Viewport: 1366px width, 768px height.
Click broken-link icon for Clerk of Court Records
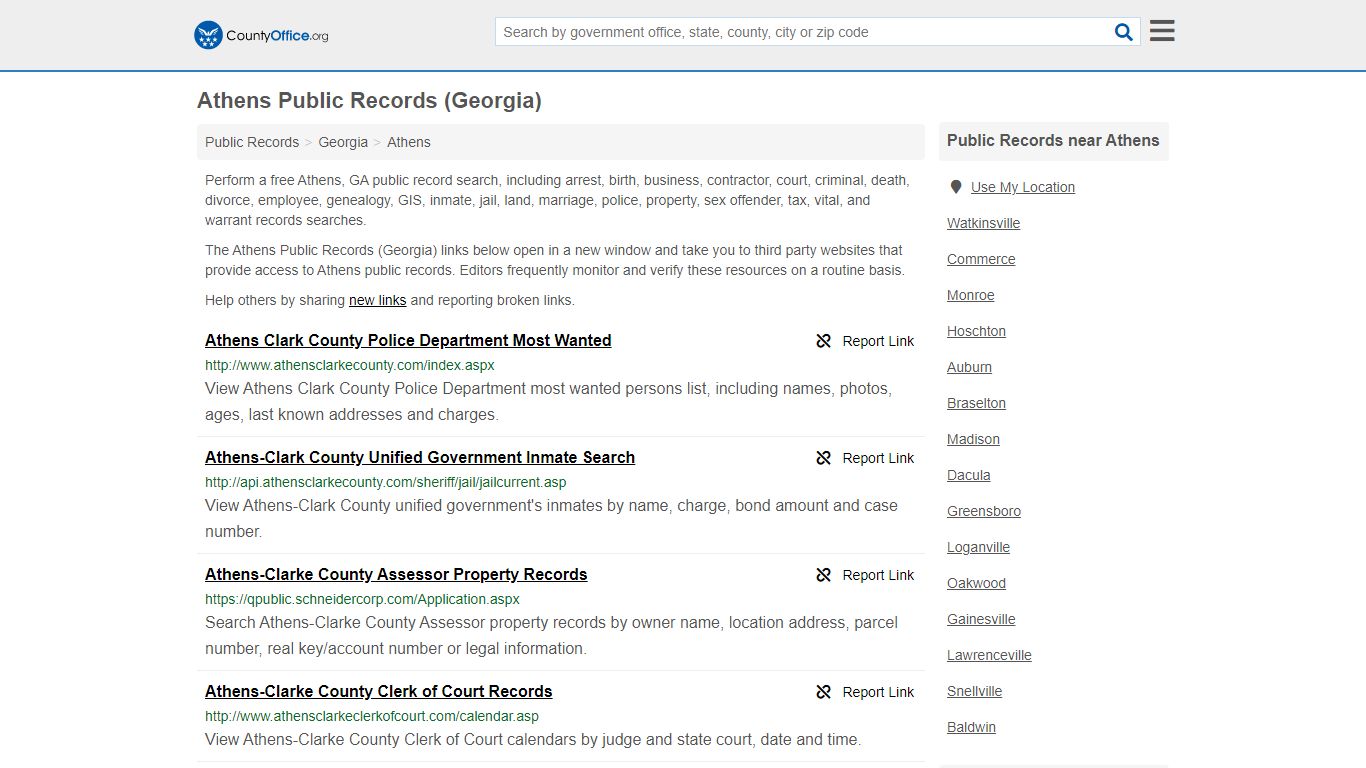coord(823,692)
